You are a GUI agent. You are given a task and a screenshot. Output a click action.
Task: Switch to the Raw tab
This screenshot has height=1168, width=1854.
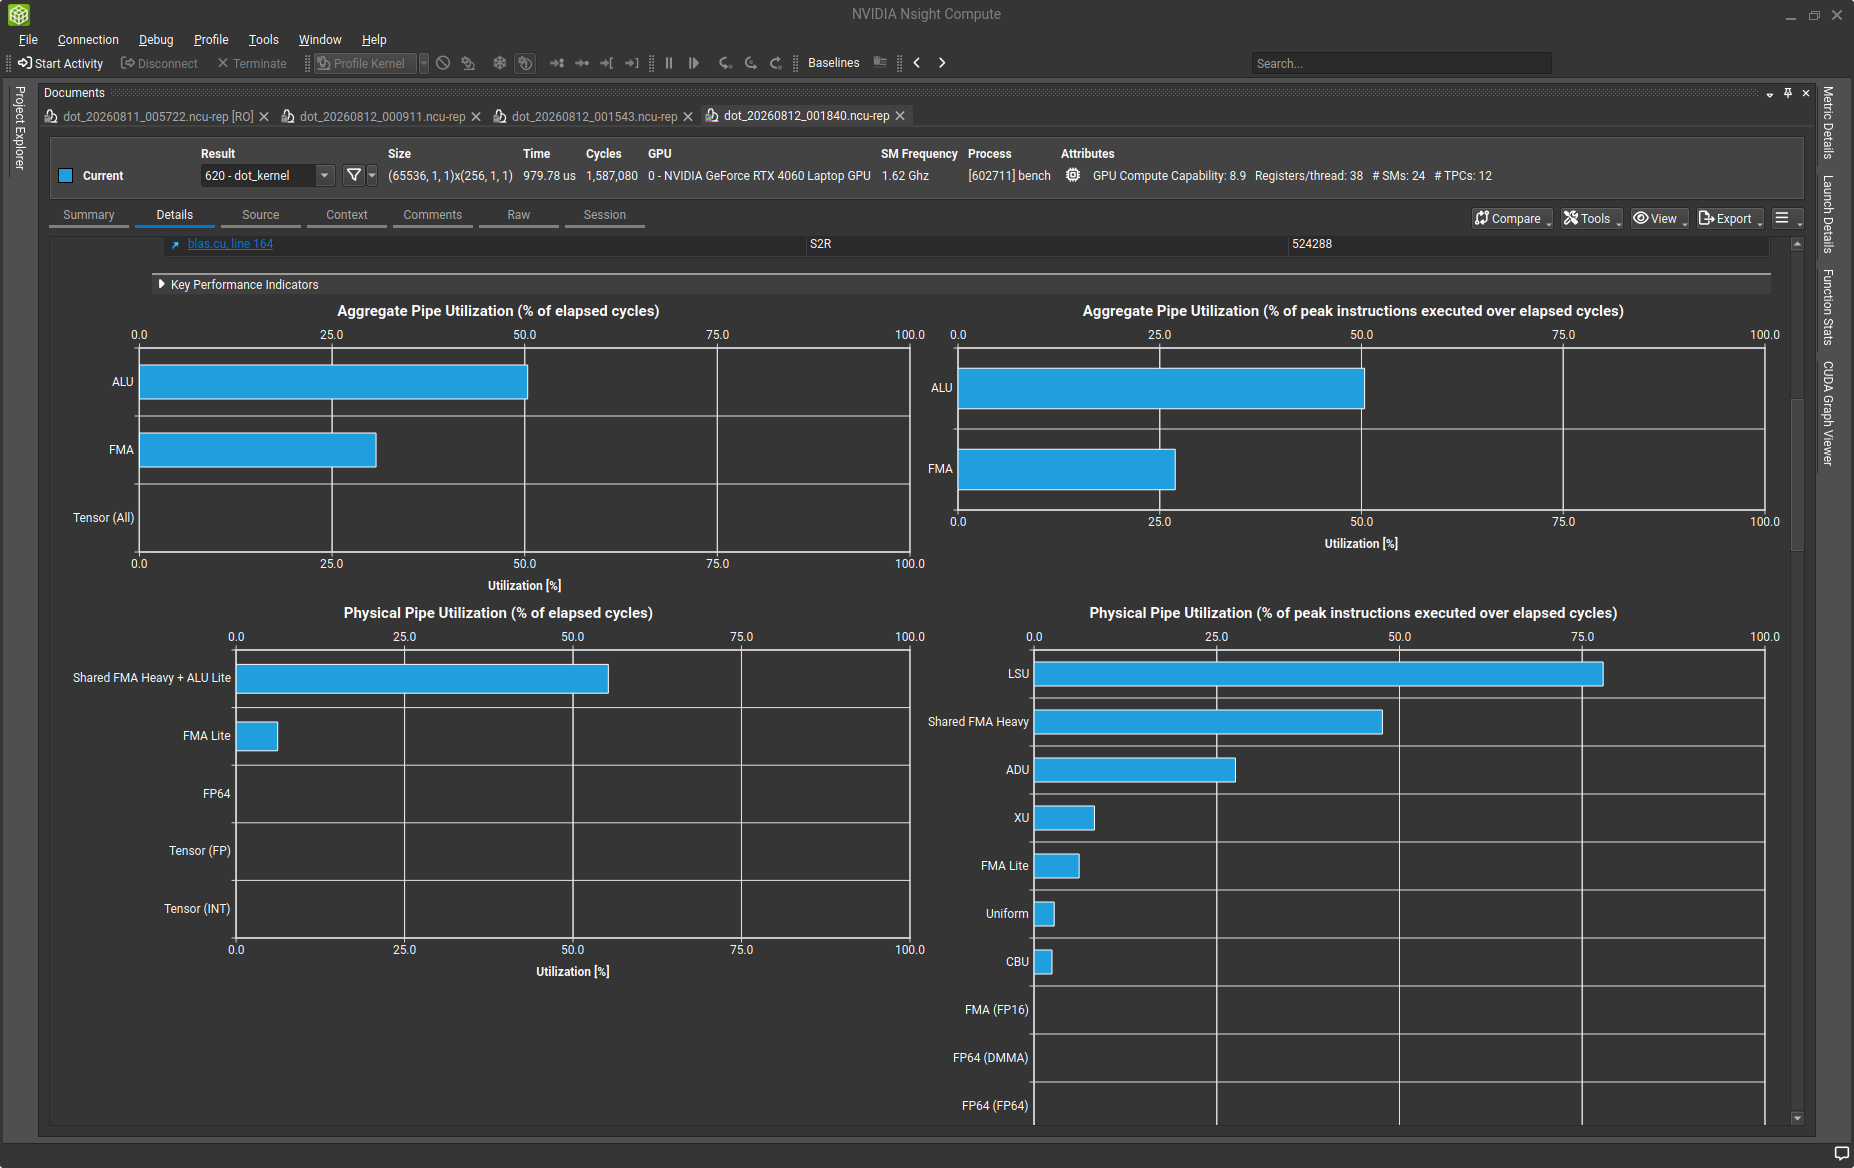point(518,215)
